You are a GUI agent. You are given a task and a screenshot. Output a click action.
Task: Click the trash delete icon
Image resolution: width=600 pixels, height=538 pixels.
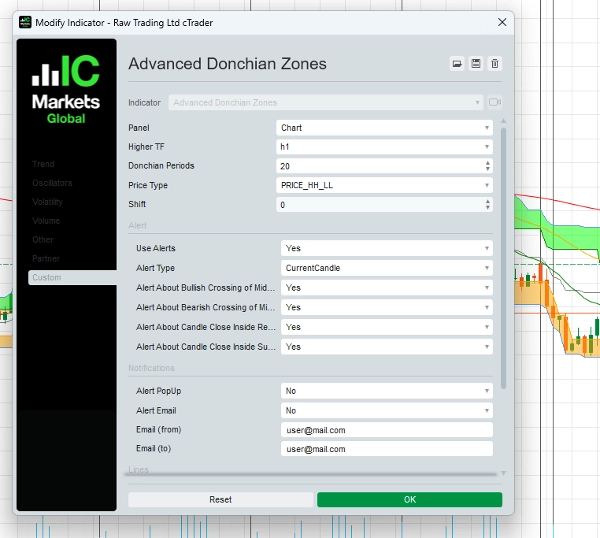pos(494,64)
